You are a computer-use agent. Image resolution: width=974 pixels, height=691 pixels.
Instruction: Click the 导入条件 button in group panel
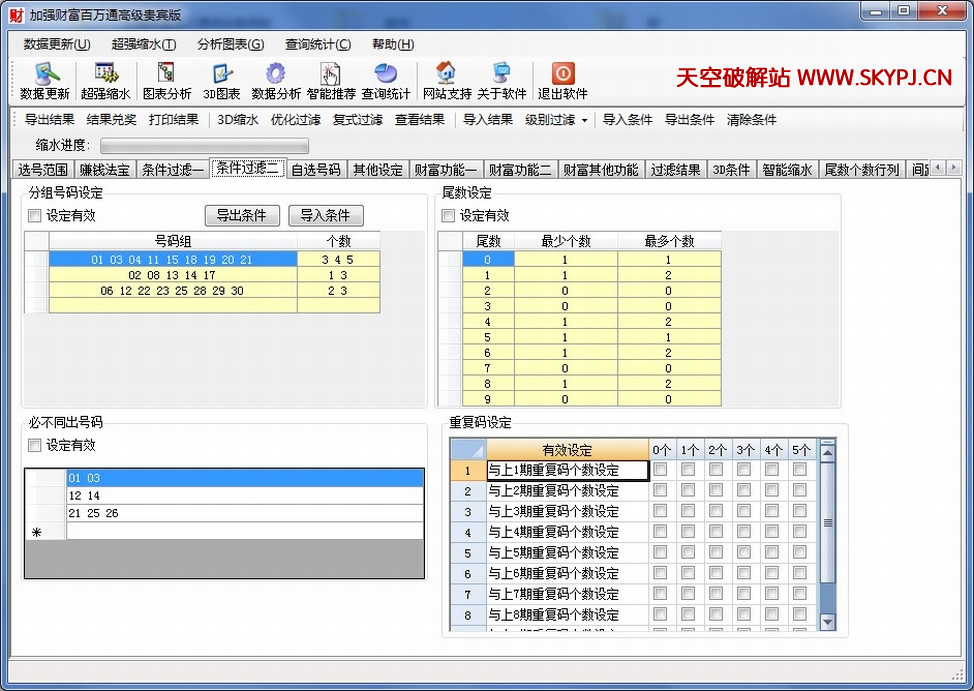click(x=326, y=216)
